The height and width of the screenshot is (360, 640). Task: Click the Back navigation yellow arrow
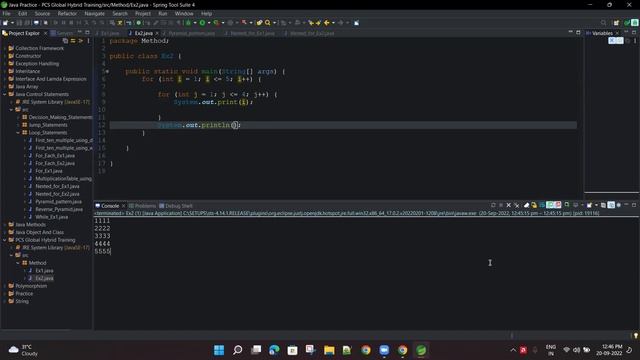click(x=327, y=23)
